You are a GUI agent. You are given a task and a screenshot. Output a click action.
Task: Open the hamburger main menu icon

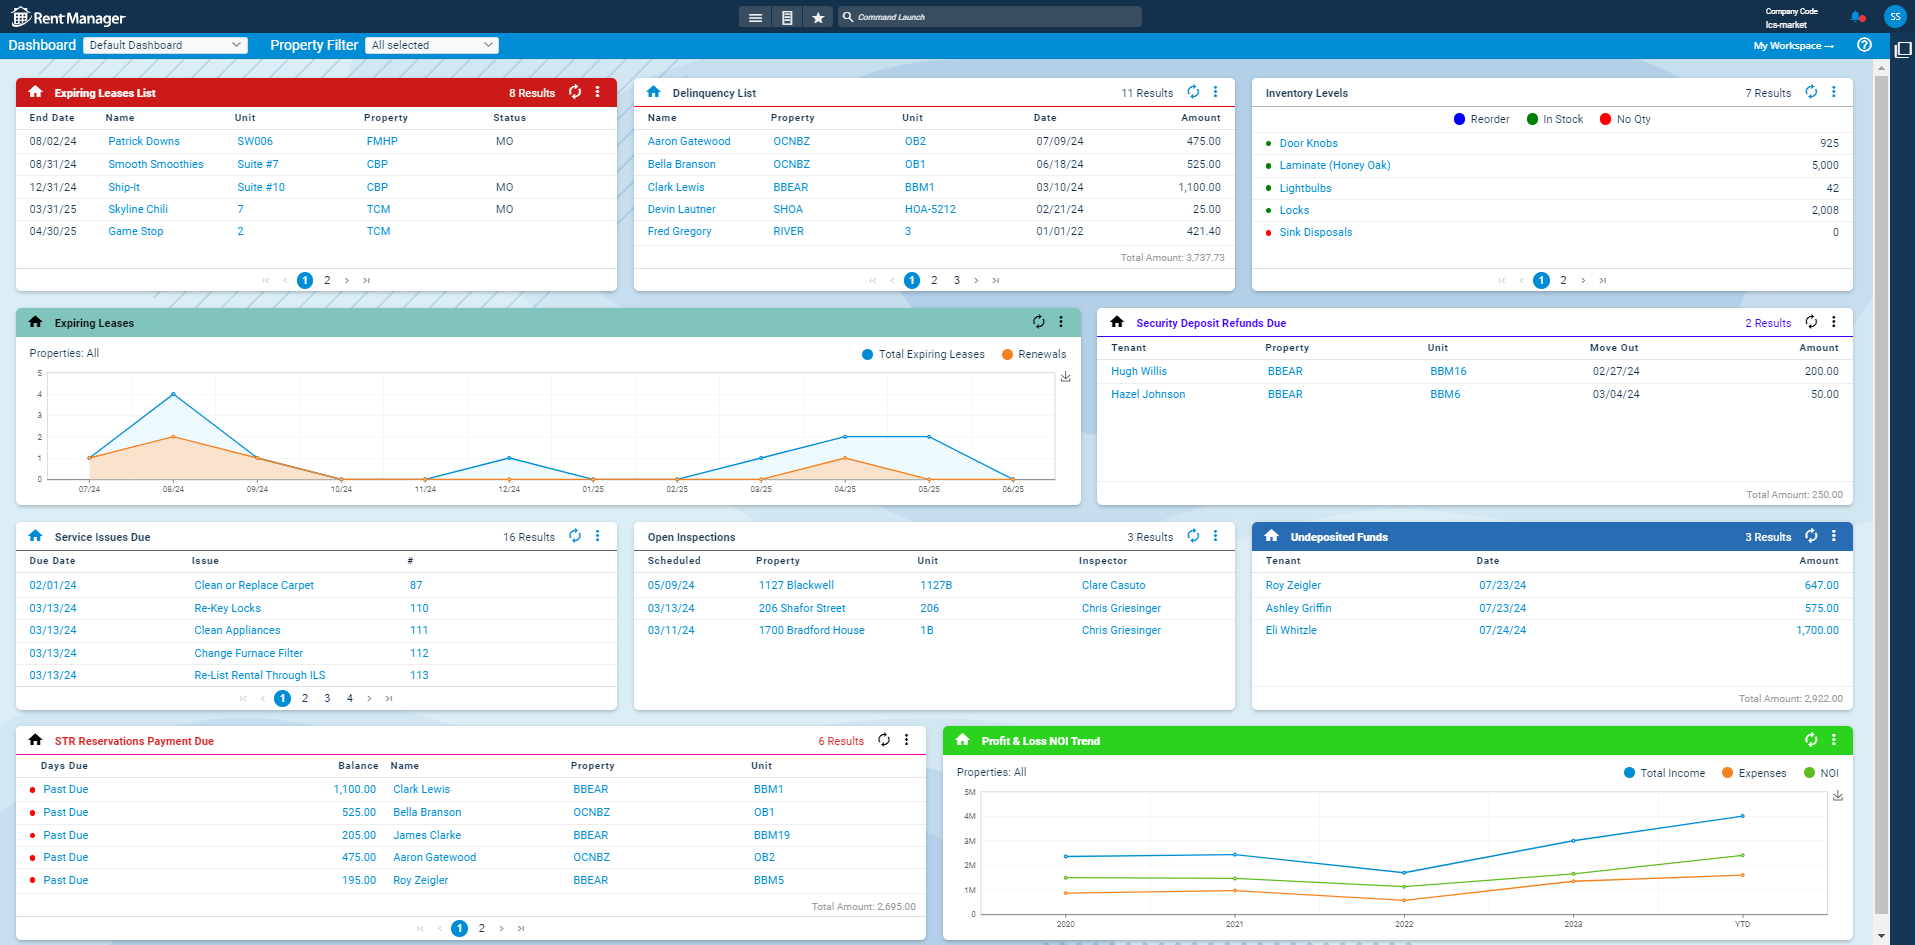pos(755,17)
